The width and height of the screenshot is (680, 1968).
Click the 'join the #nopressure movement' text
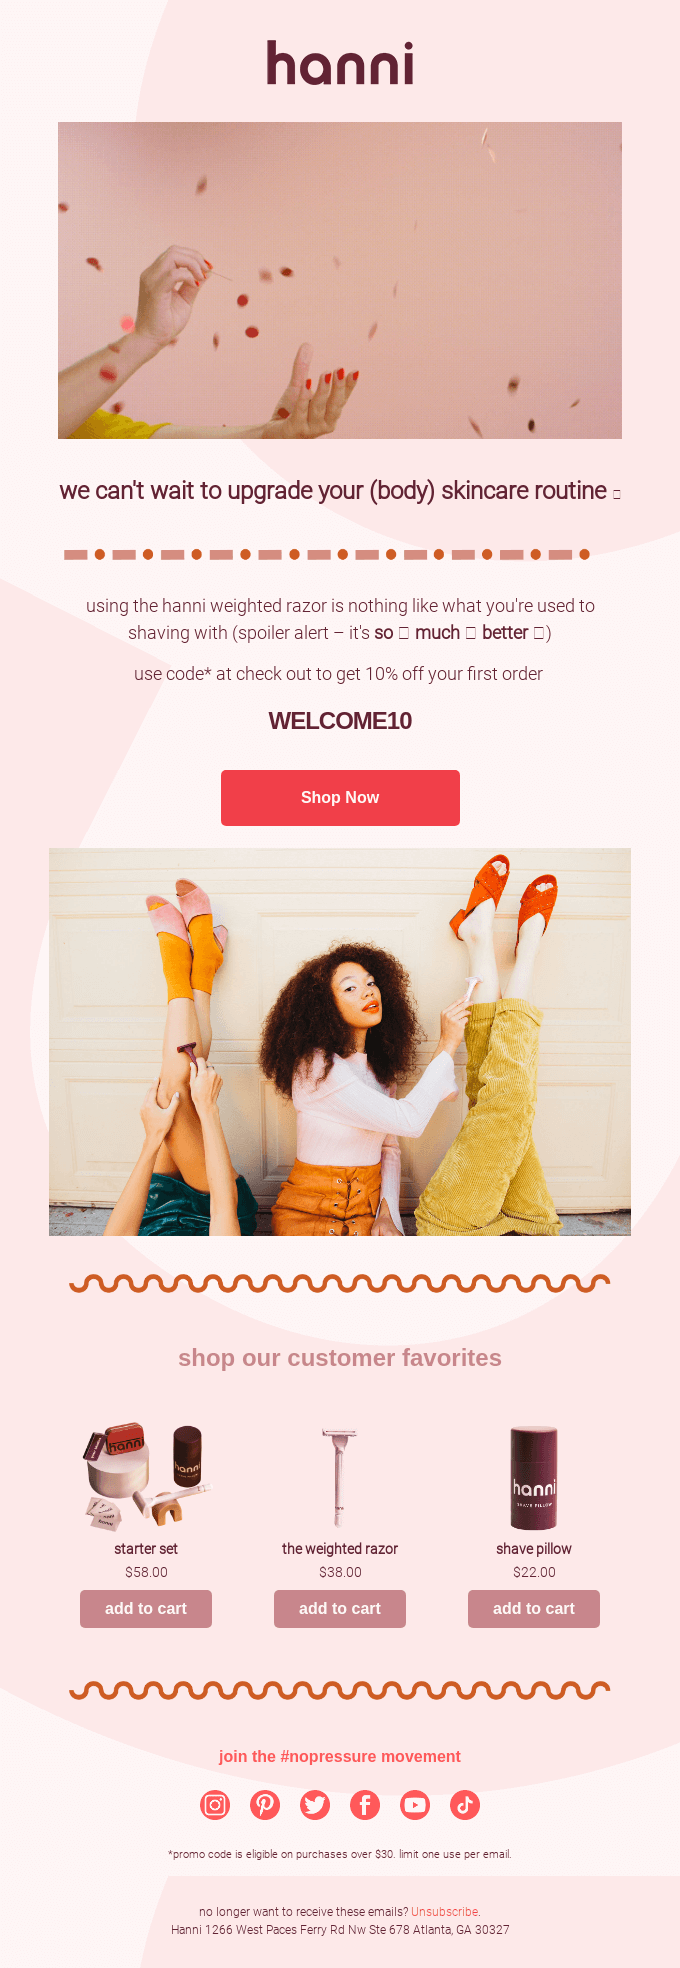tap(340, 1757)
